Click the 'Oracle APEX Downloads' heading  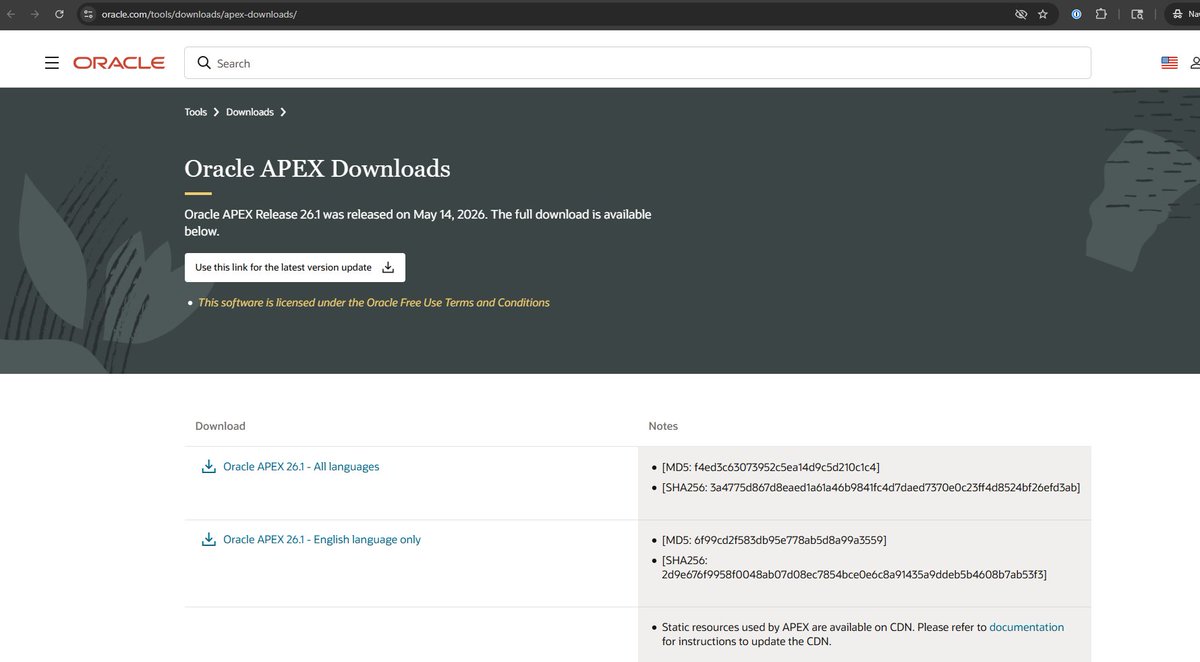point(317,168)
